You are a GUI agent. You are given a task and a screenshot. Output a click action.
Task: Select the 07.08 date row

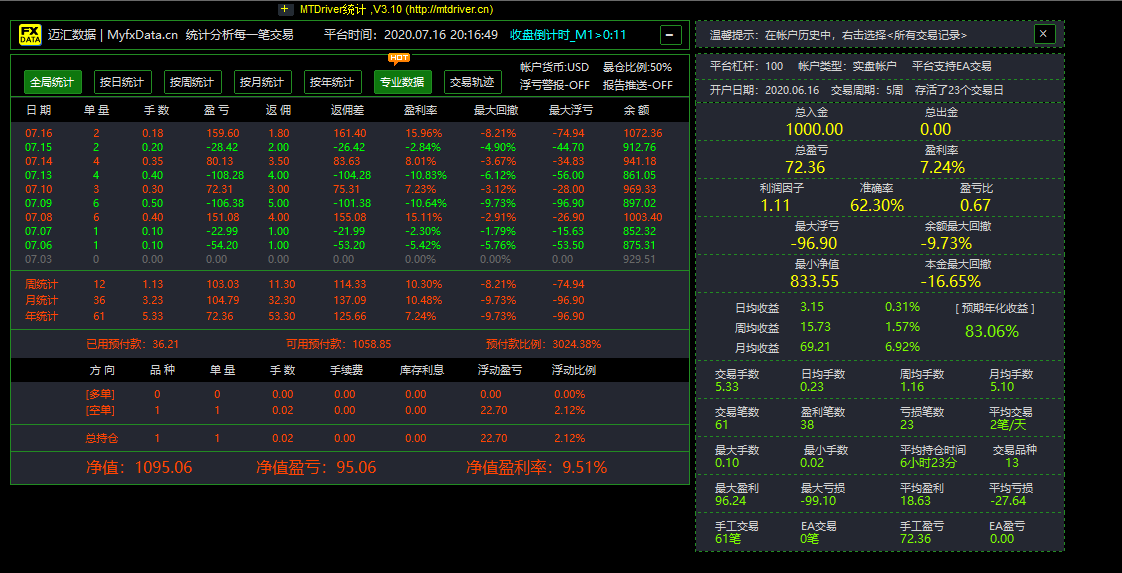350,217
